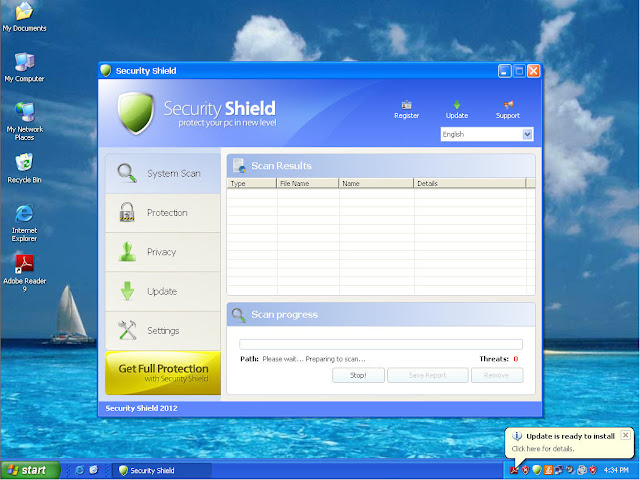Select the Recycle Bin icon
This screenshot has width=640, height=480.
point(24,168)
